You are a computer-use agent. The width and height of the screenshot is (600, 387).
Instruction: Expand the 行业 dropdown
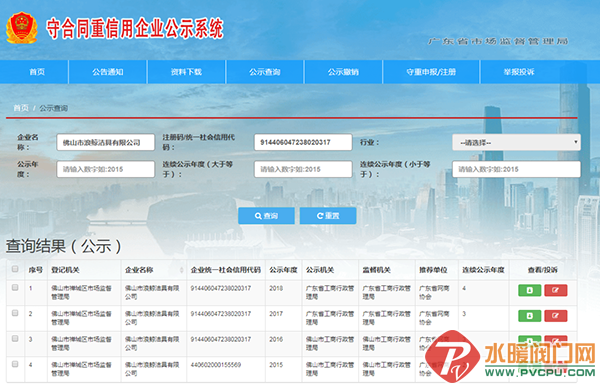[516, 142]
